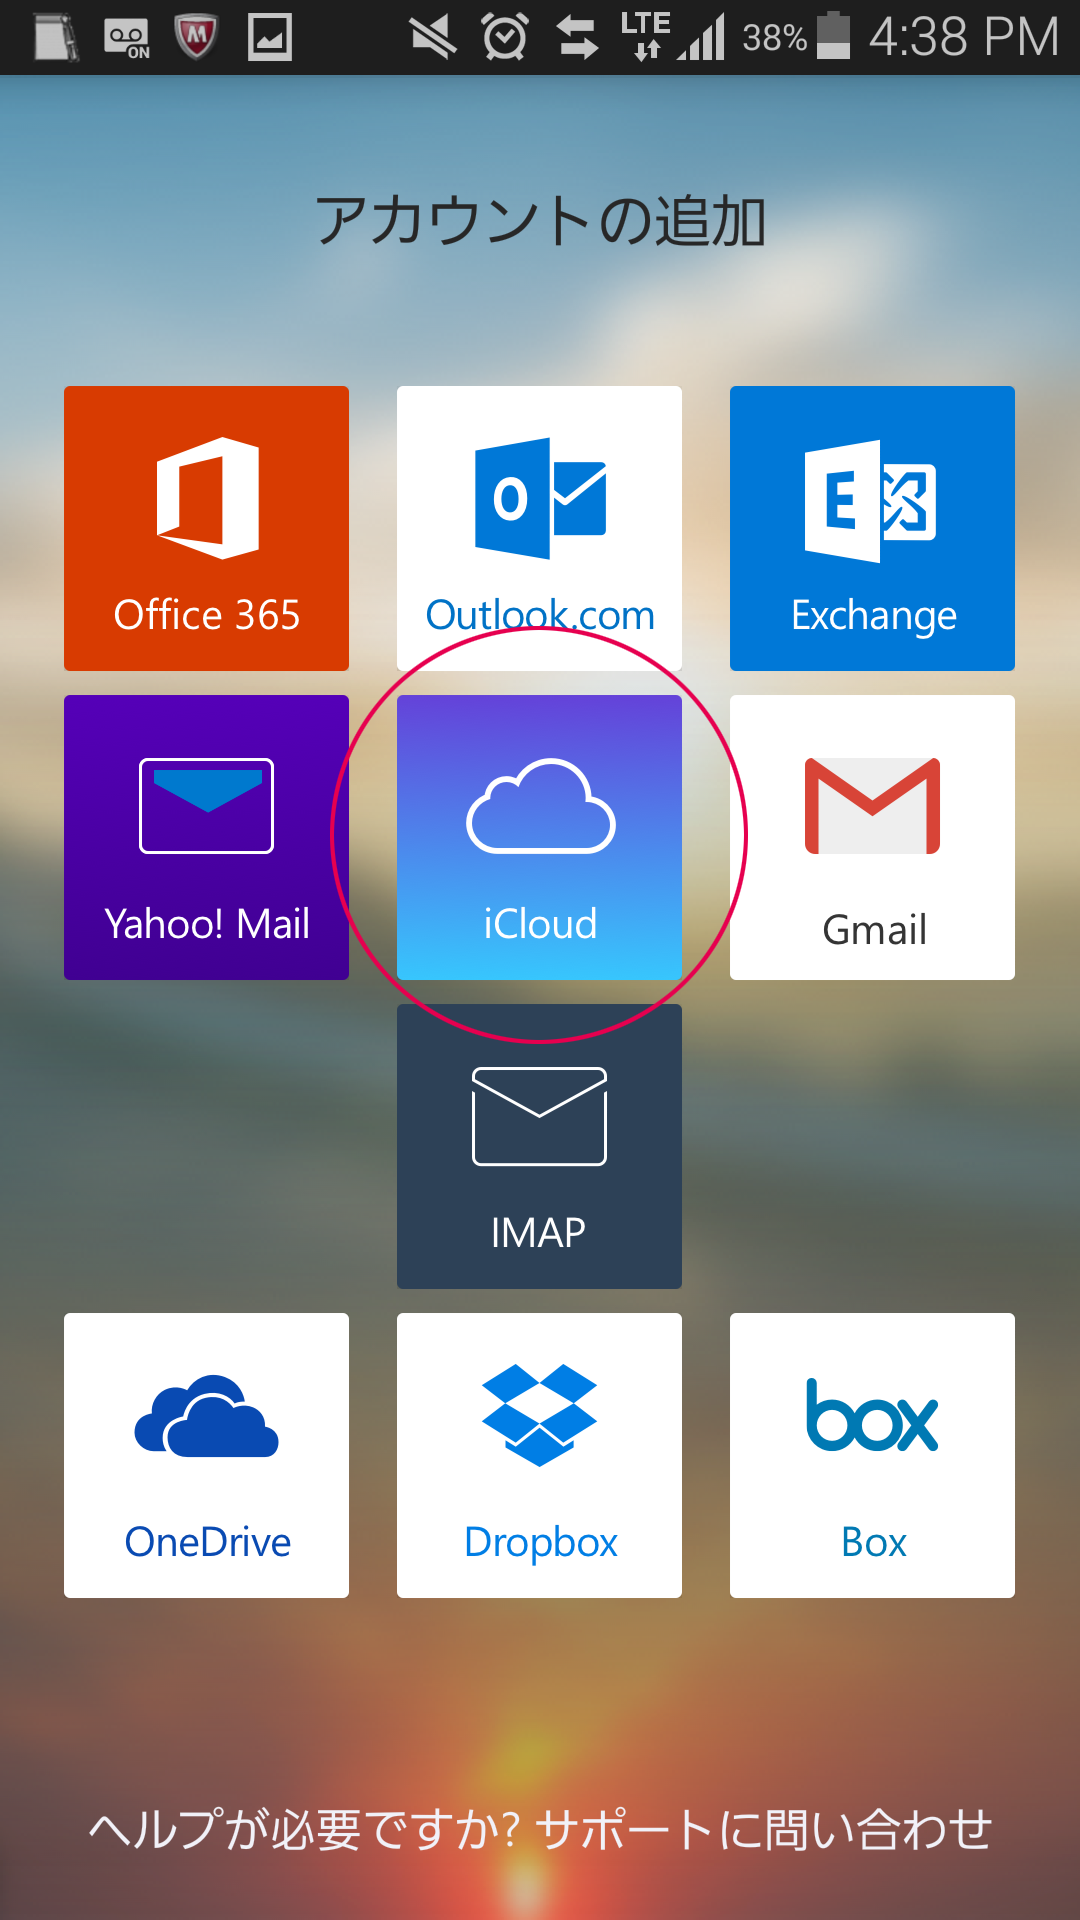Tap the sync arrows status icon
This screenshot has width=1080, height=1920.
pos(577,38)
